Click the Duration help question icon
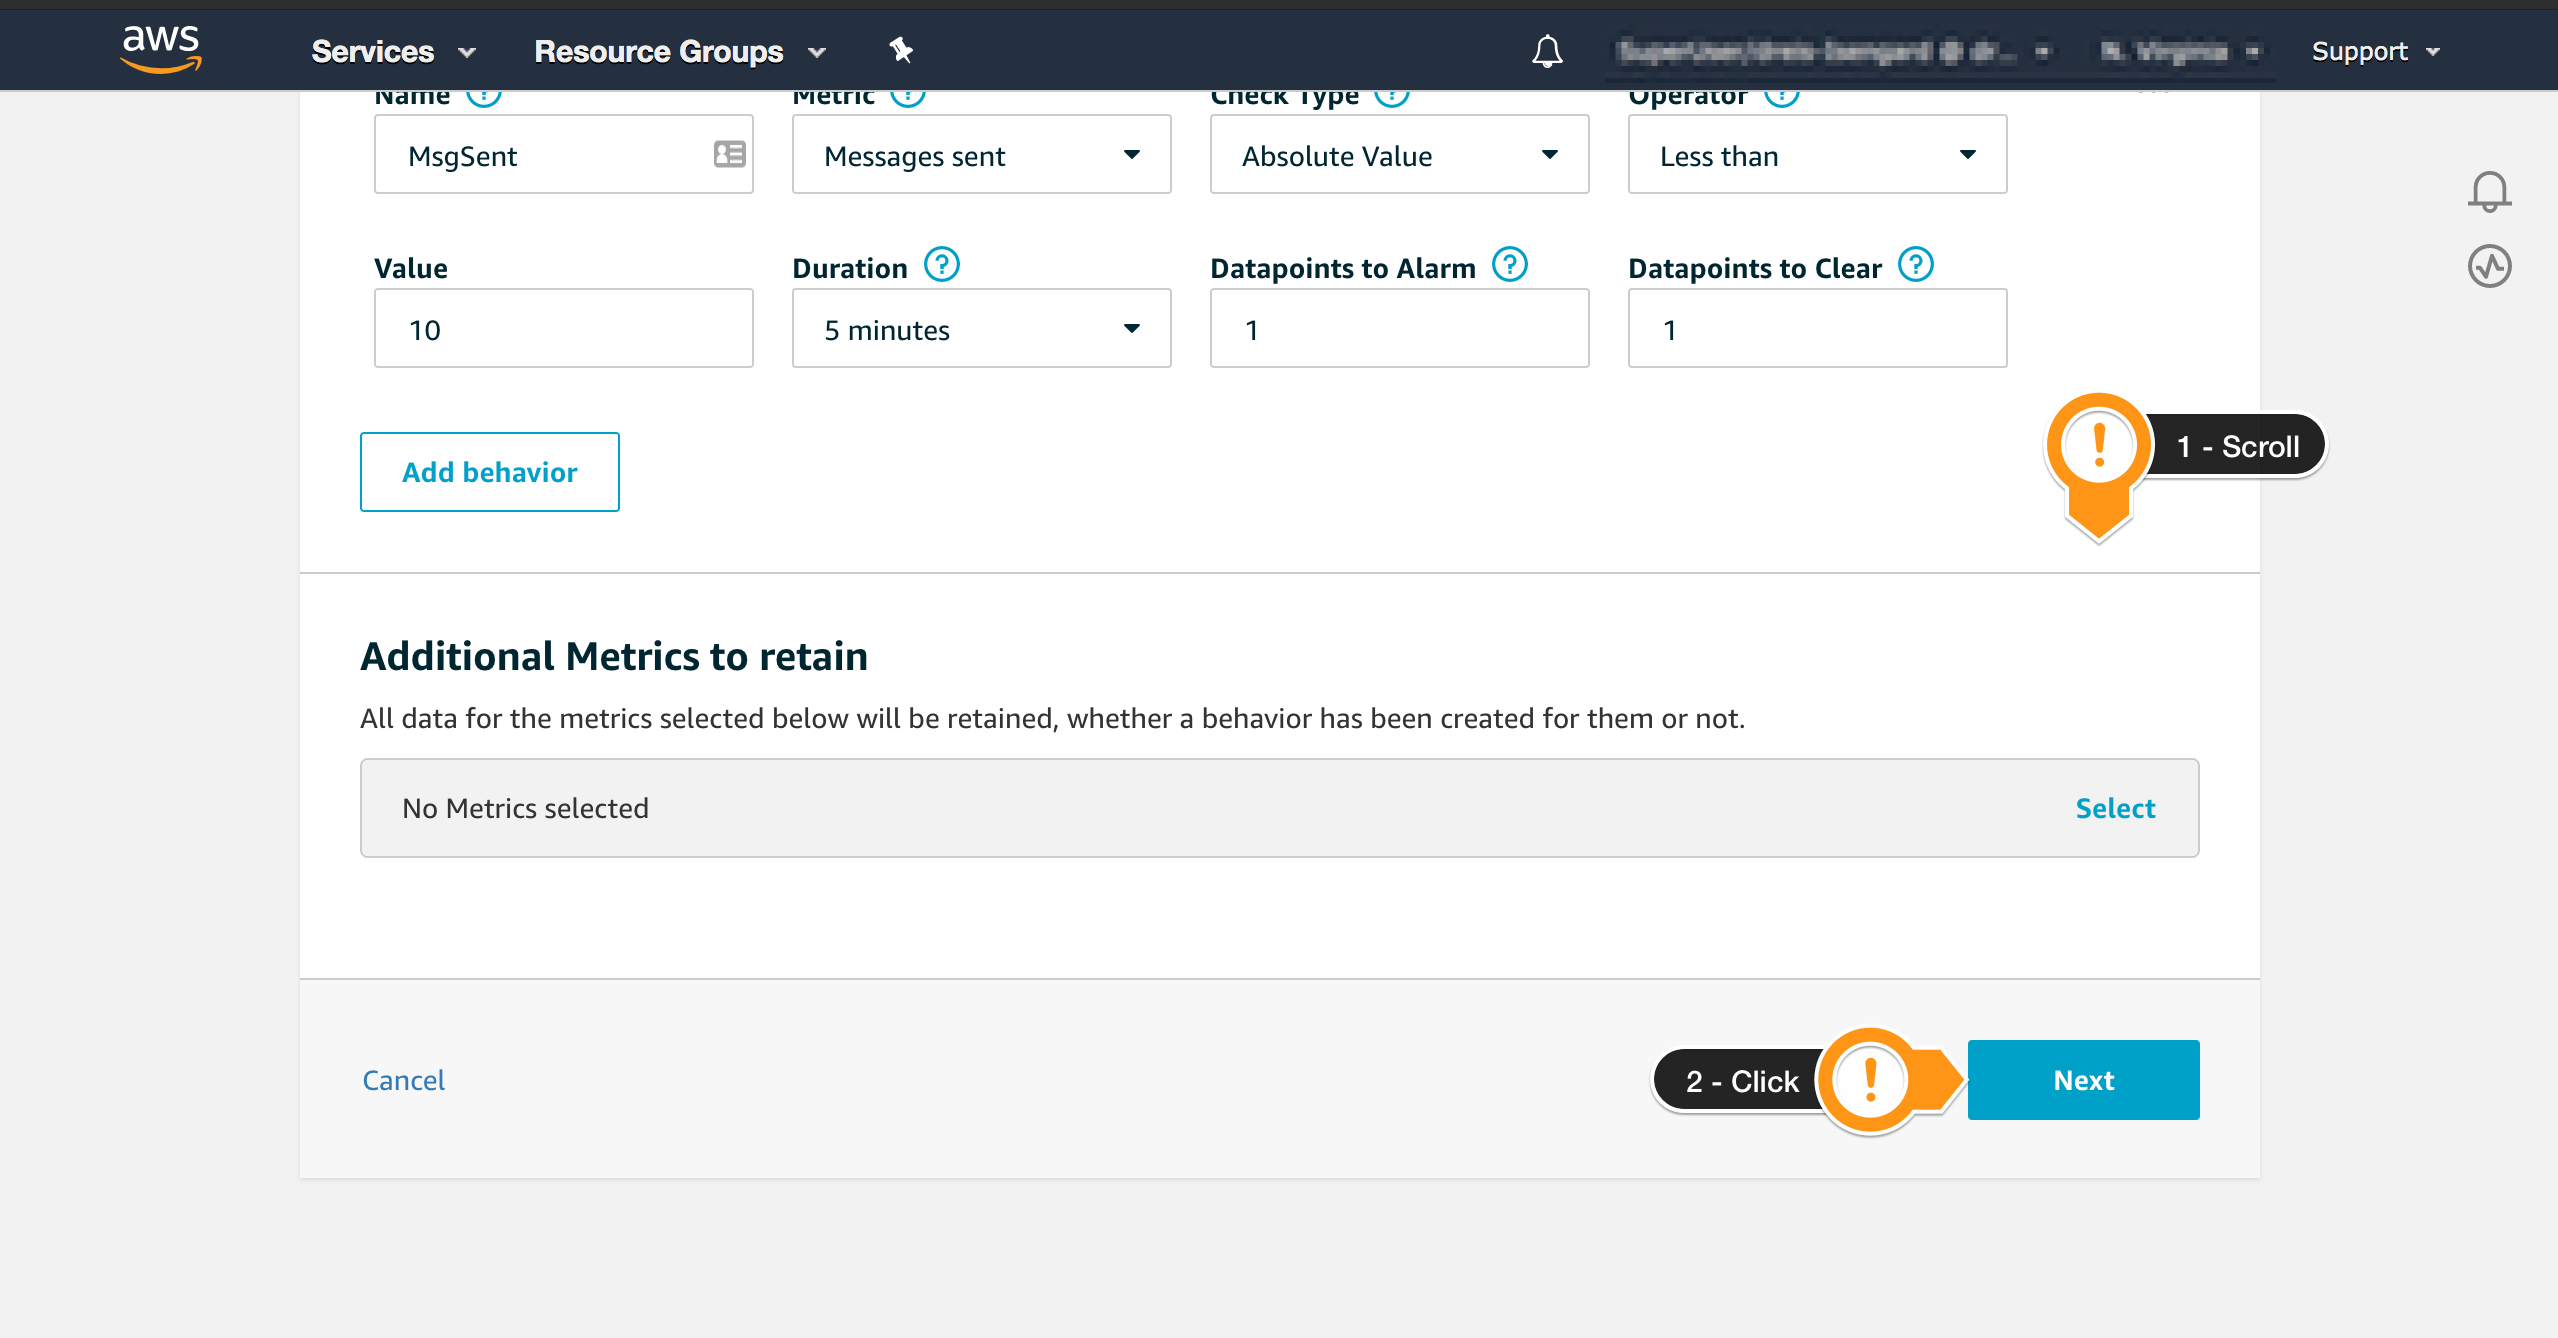 point(941,265)
